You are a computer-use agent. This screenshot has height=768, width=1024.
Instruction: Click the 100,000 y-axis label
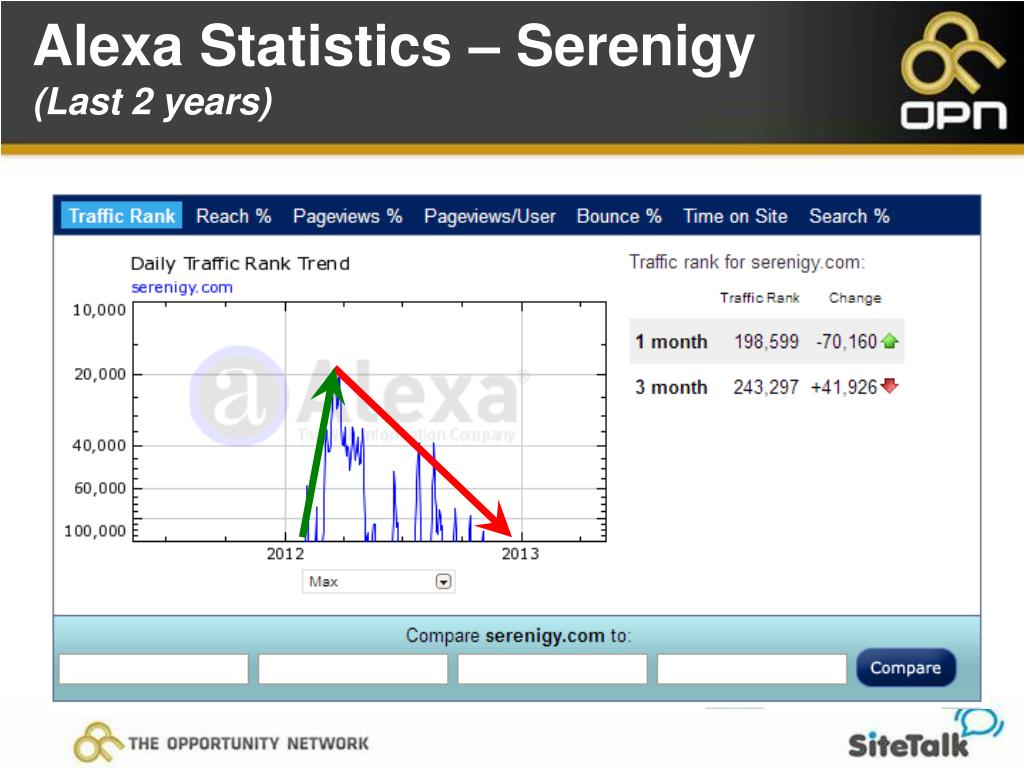pos(95,531)
